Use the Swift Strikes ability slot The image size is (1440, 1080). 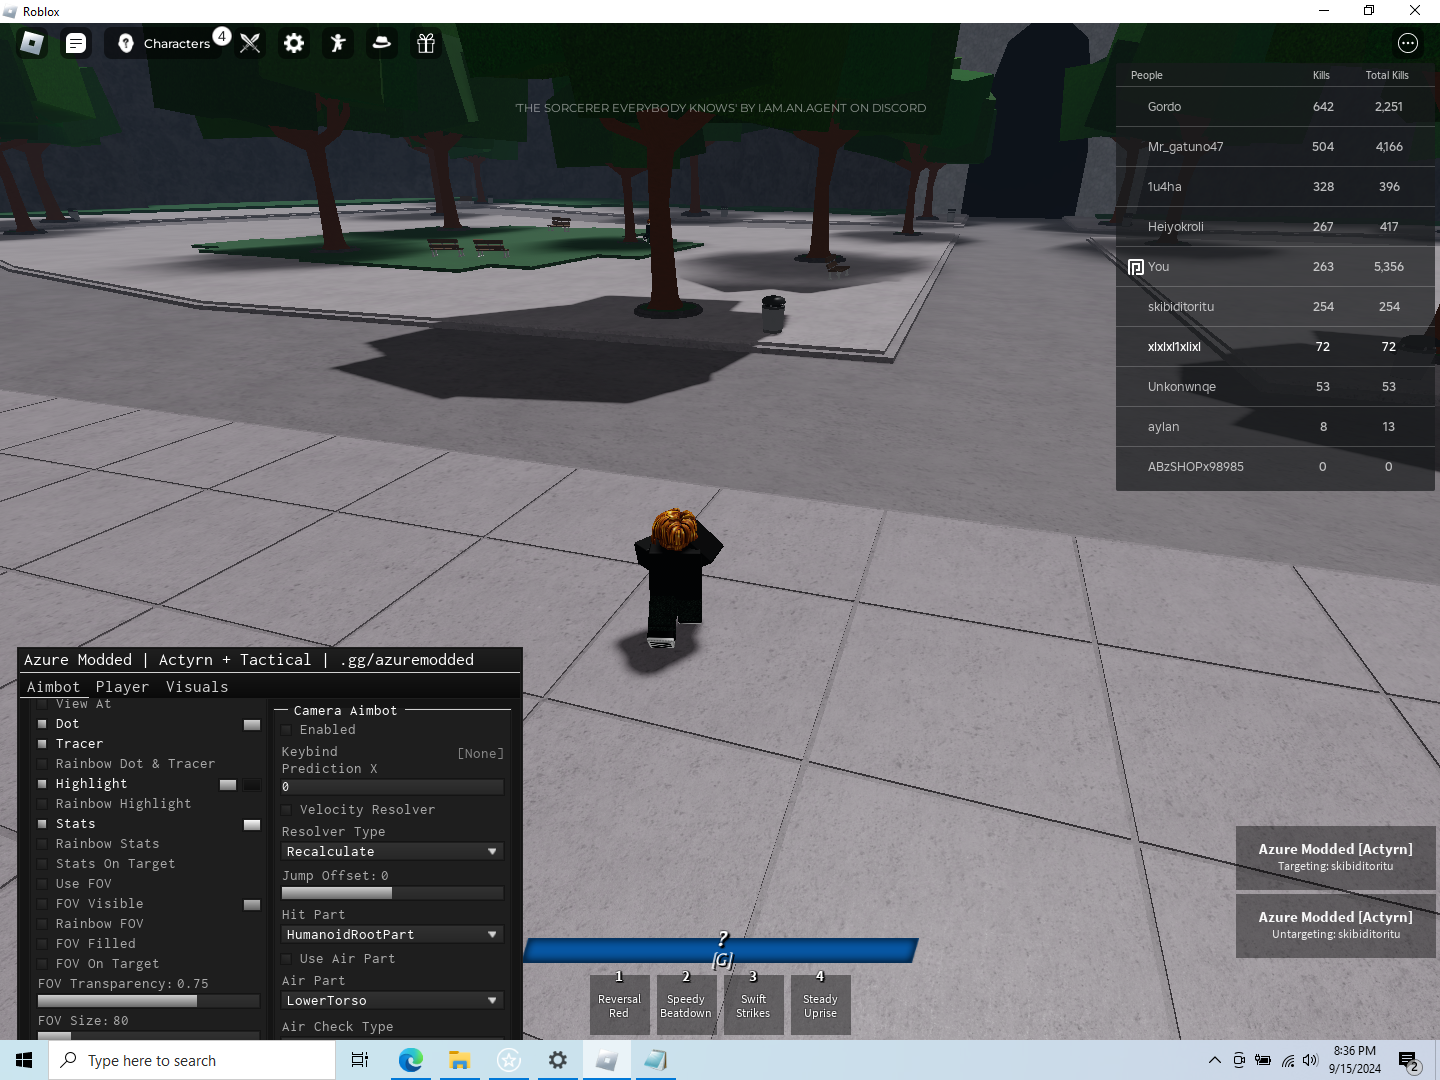pyautogui.click(x=753, y=1004)
